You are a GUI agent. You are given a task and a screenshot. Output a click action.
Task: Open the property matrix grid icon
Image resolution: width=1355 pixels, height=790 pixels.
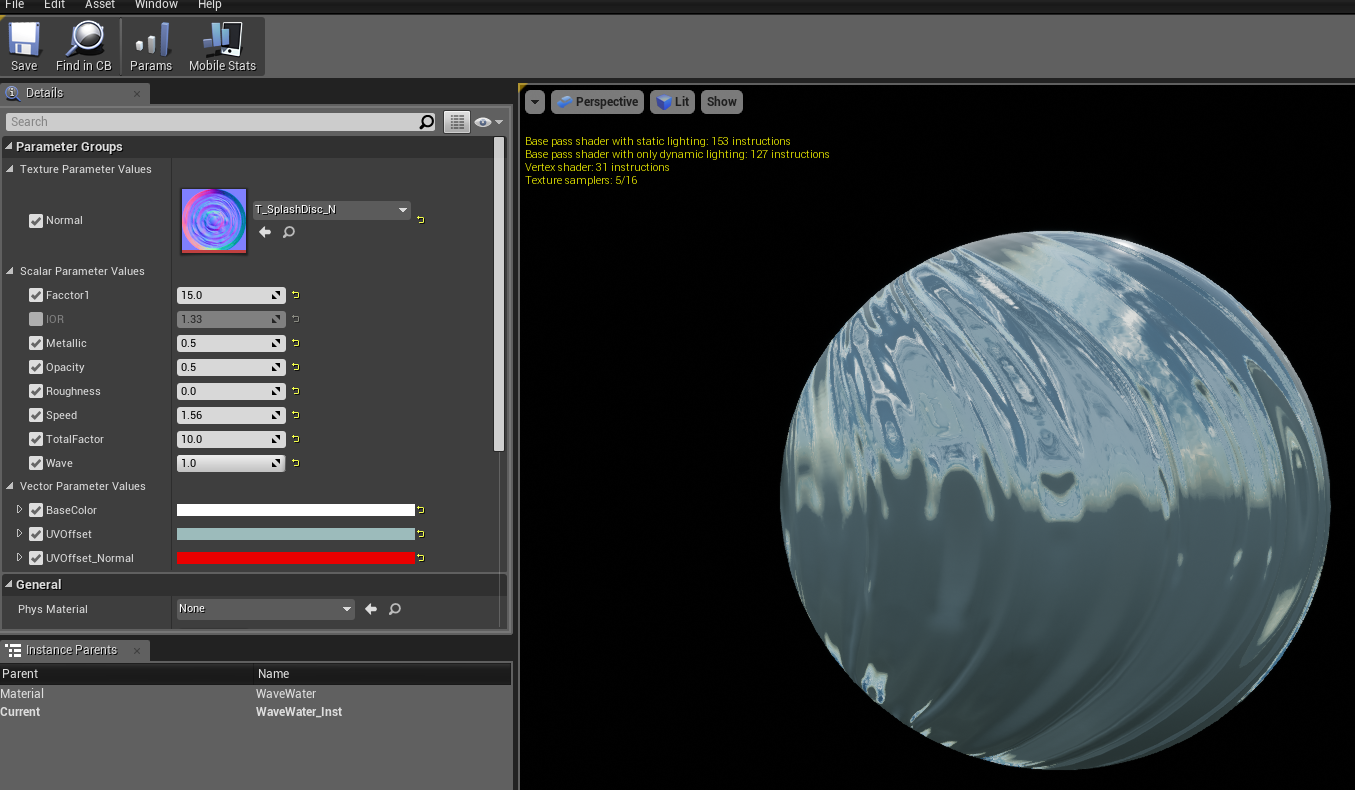457,122
